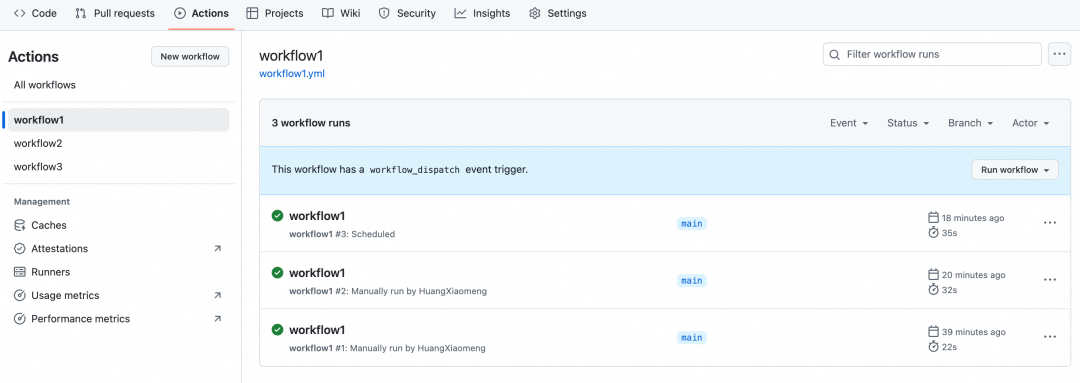The height and width of the screenshot is (383, 1080).
Task: Click external arrow beside Performance metrics
Action: [218, 319]
